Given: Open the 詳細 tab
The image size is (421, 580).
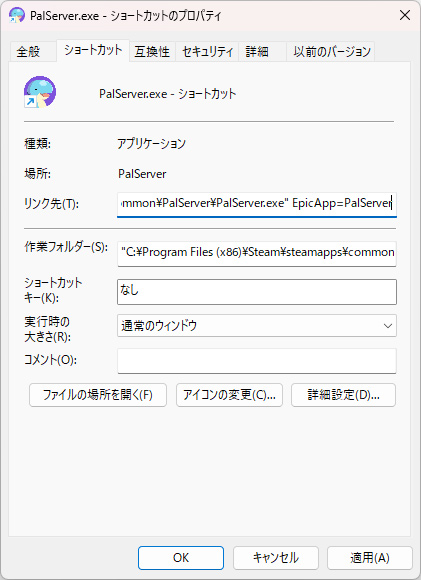Looking at the screenshot, I should tap(257, 51).
